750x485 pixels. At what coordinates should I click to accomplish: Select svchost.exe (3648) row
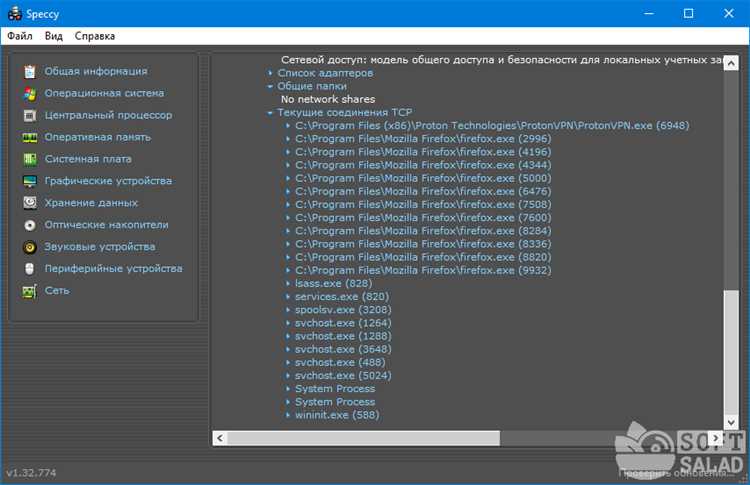point(343,350)
